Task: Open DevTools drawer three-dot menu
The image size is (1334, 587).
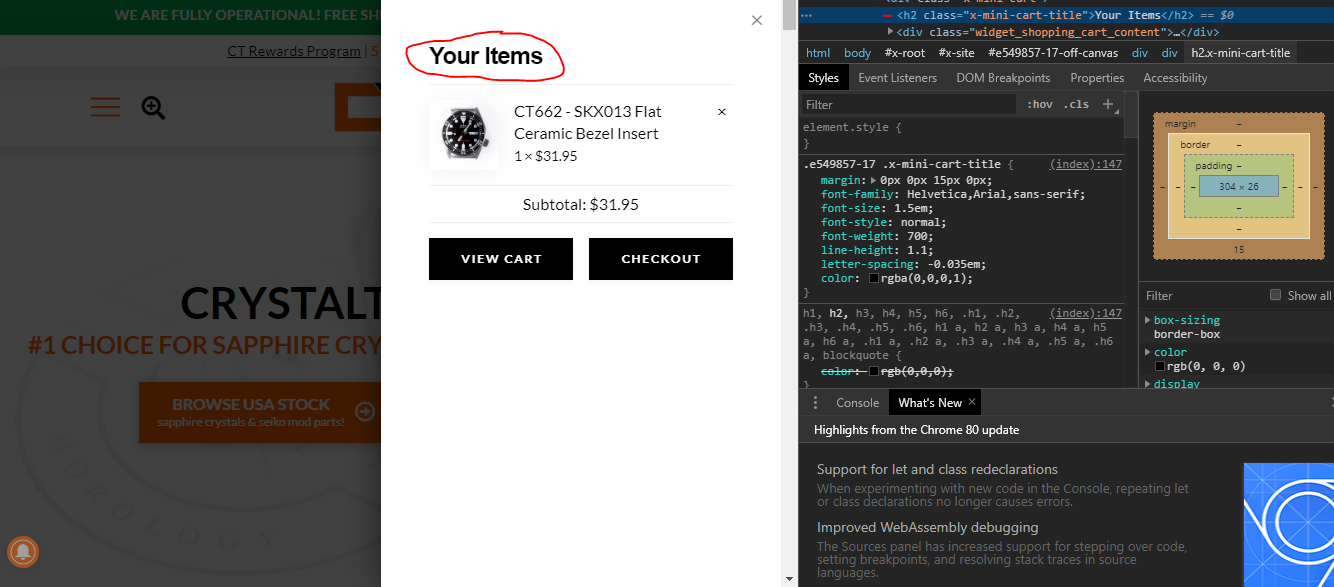Action: pos(815,402)
